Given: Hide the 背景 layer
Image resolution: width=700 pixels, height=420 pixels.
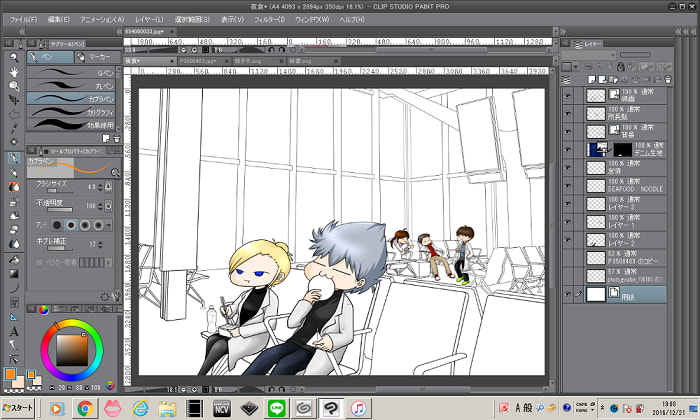Looking at the screenshot, I should [x=567, y=132].
